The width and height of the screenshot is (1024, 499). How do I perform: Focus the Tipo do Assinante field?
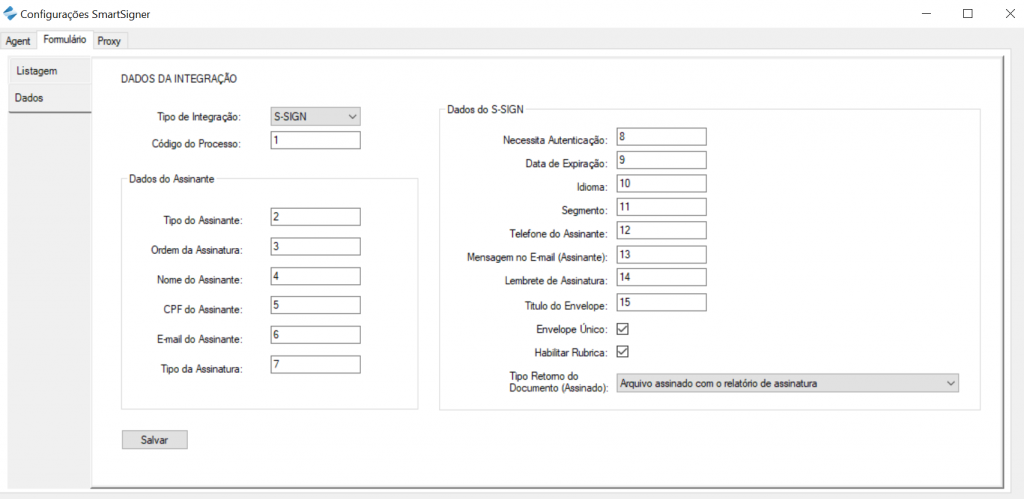(315, 217)
